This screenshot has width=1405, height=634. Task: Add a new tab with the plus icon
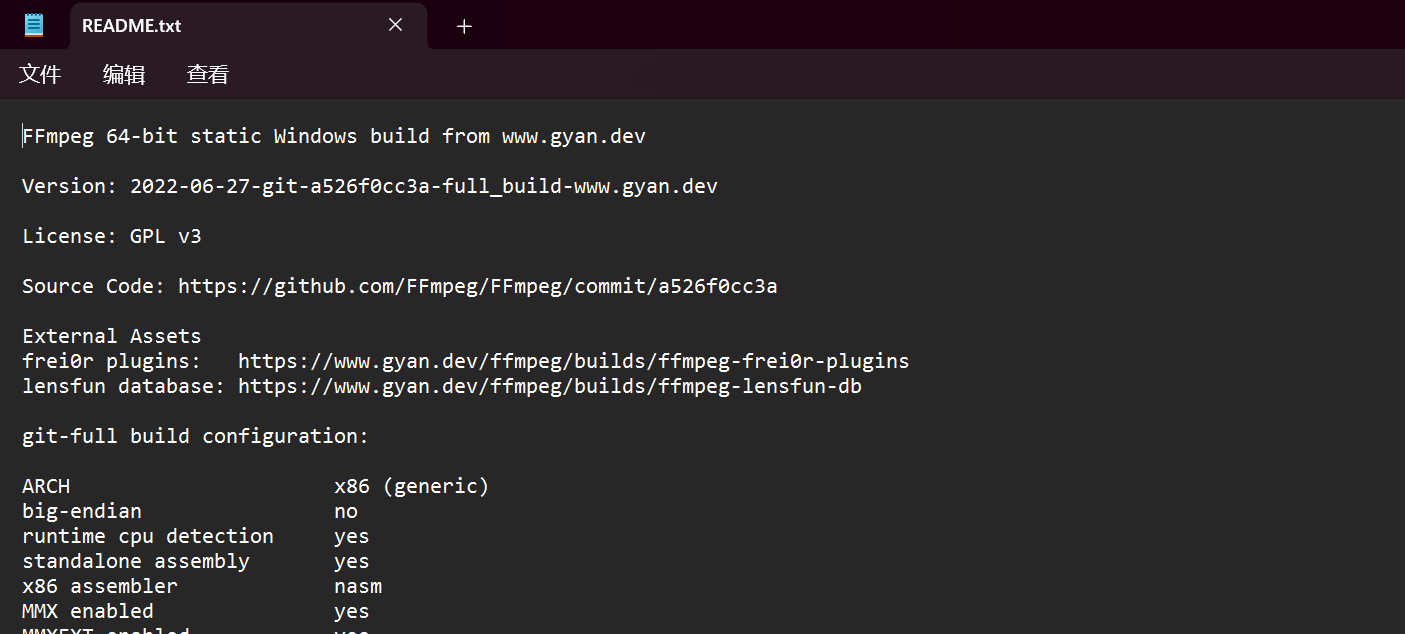click(464, 27)
